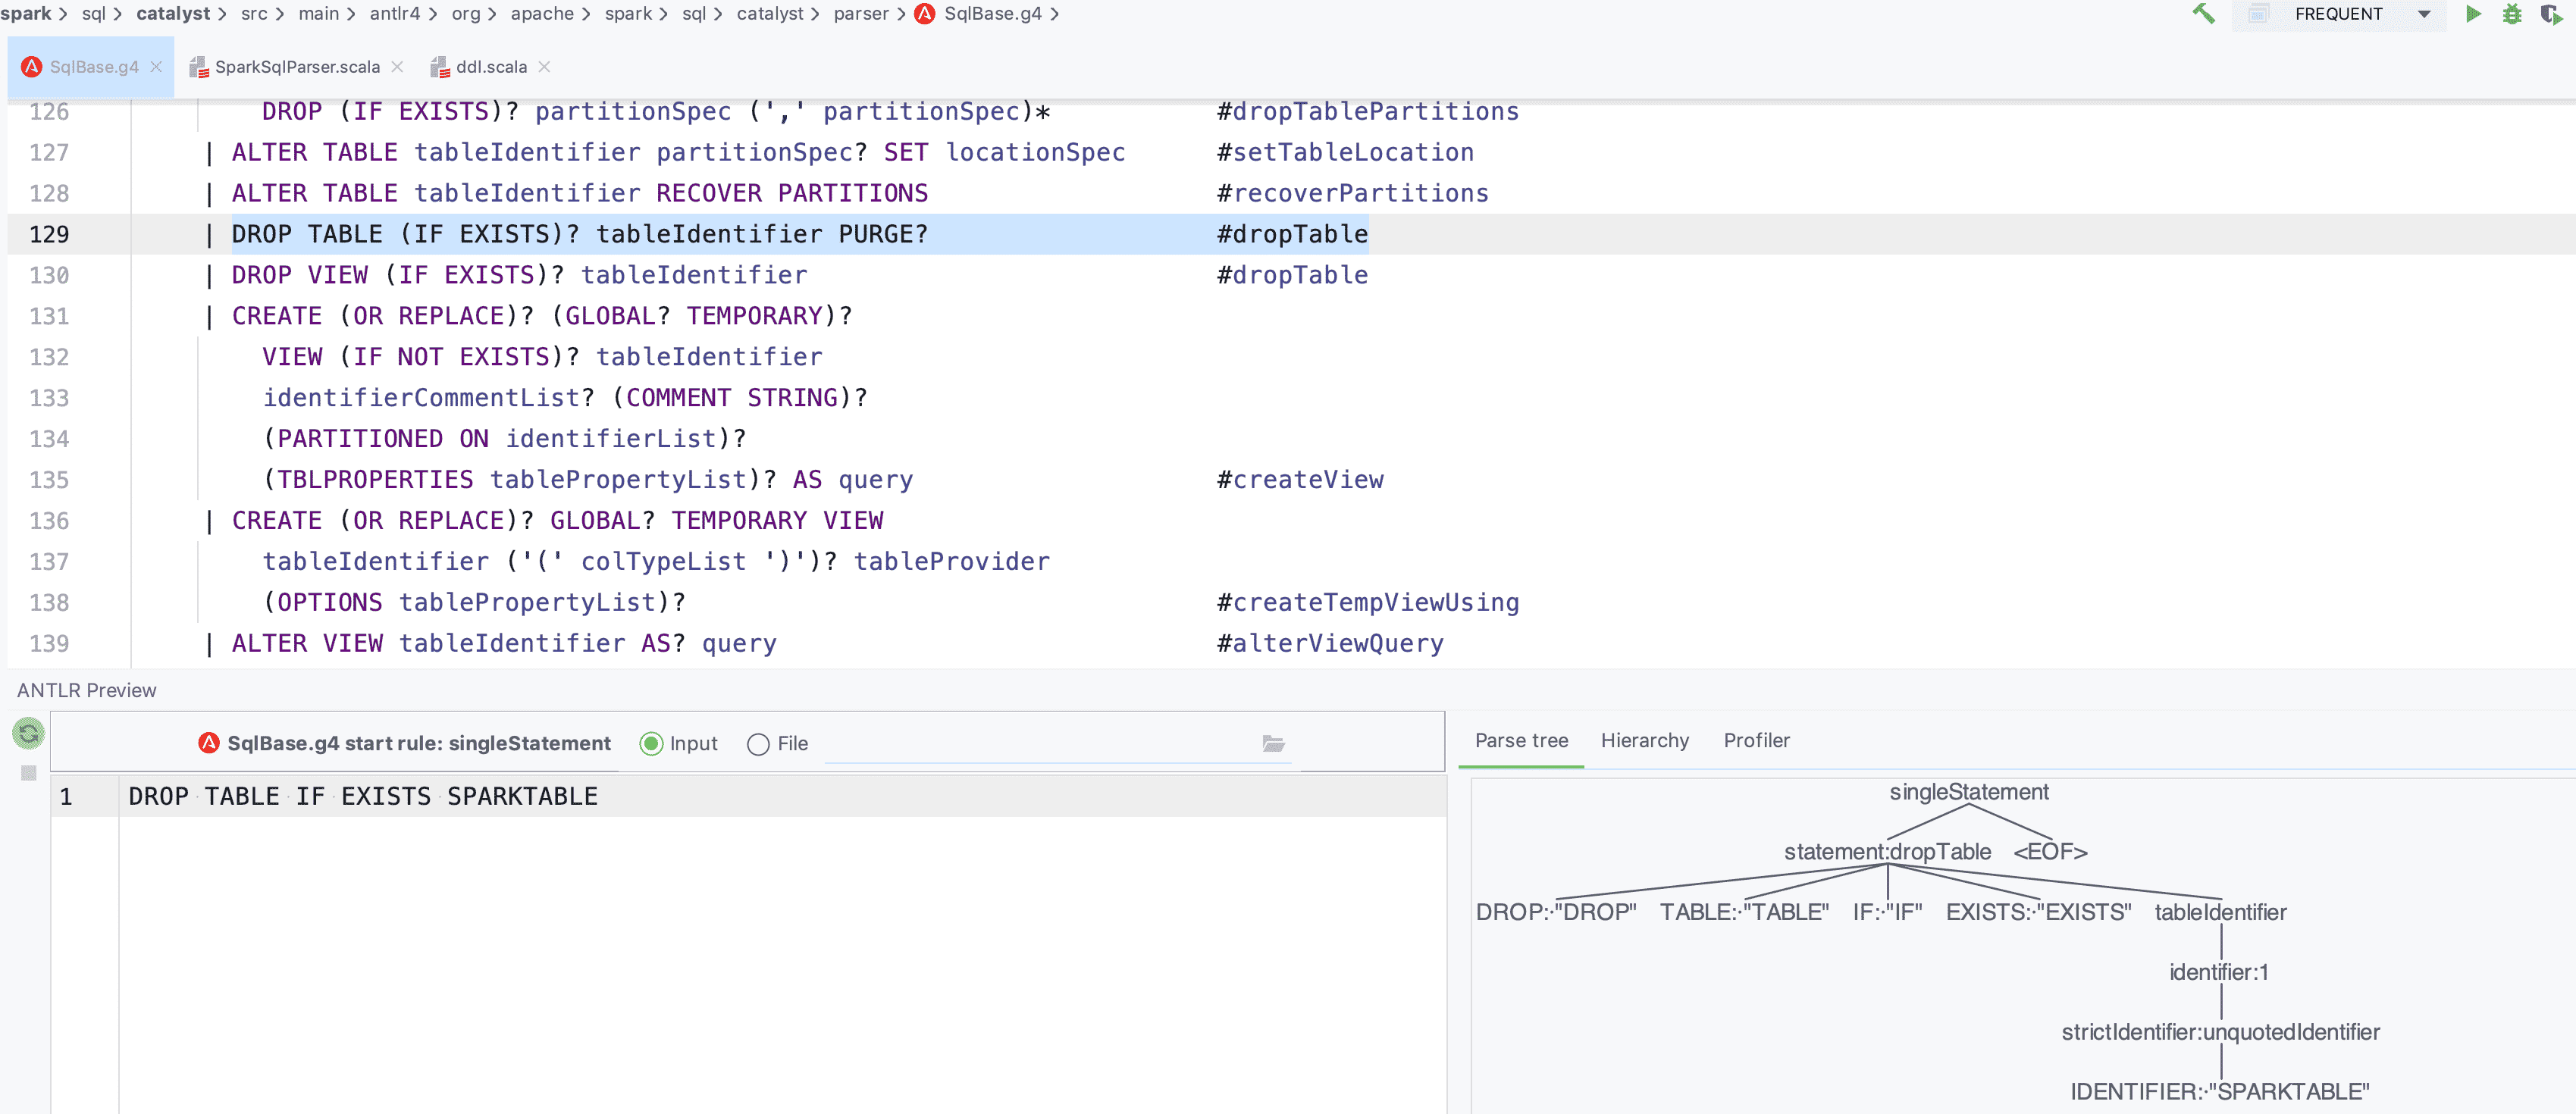Open the FREQUENT run configuration dropdown
2576x1114 pixels.
[2423, 14]
